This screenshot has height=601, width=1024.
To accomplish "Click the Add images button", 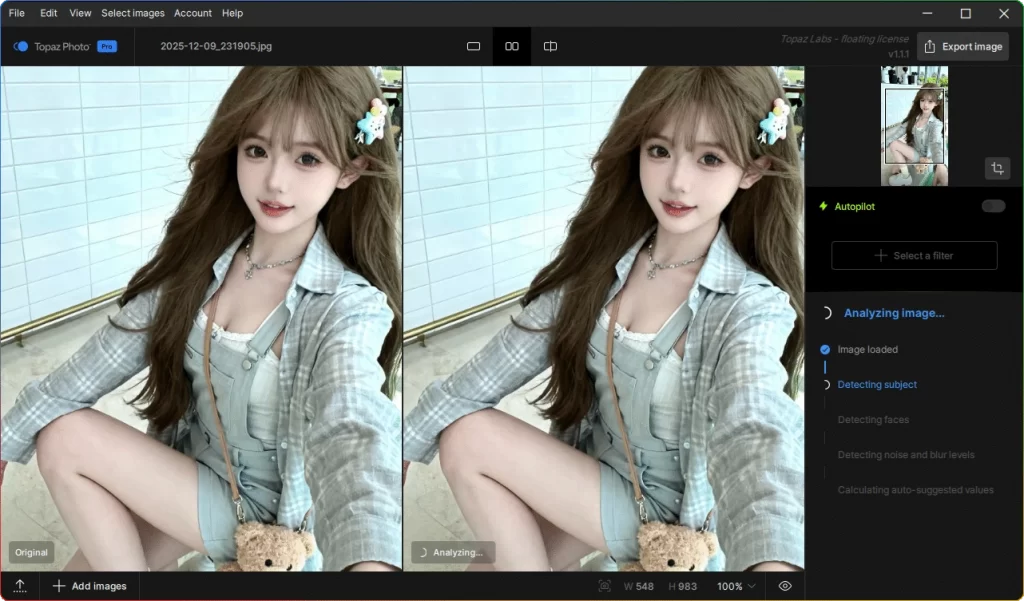I will (x=90, y=585).
